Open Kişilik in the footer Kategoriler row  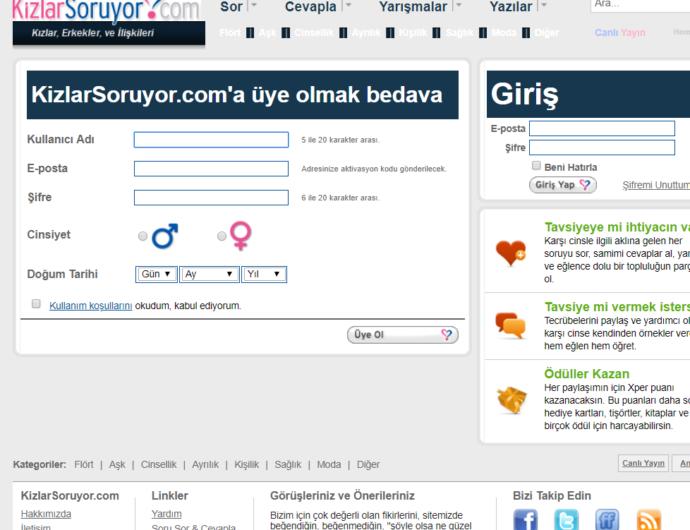pos(246,464)
